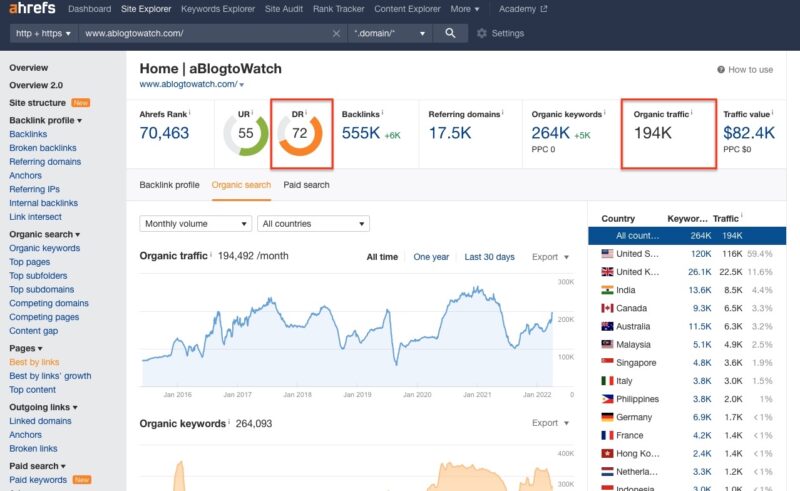Screen dimensions: 800x491
Task: Open the http + https protocol dropdown
Action: (x=43, y=33)
